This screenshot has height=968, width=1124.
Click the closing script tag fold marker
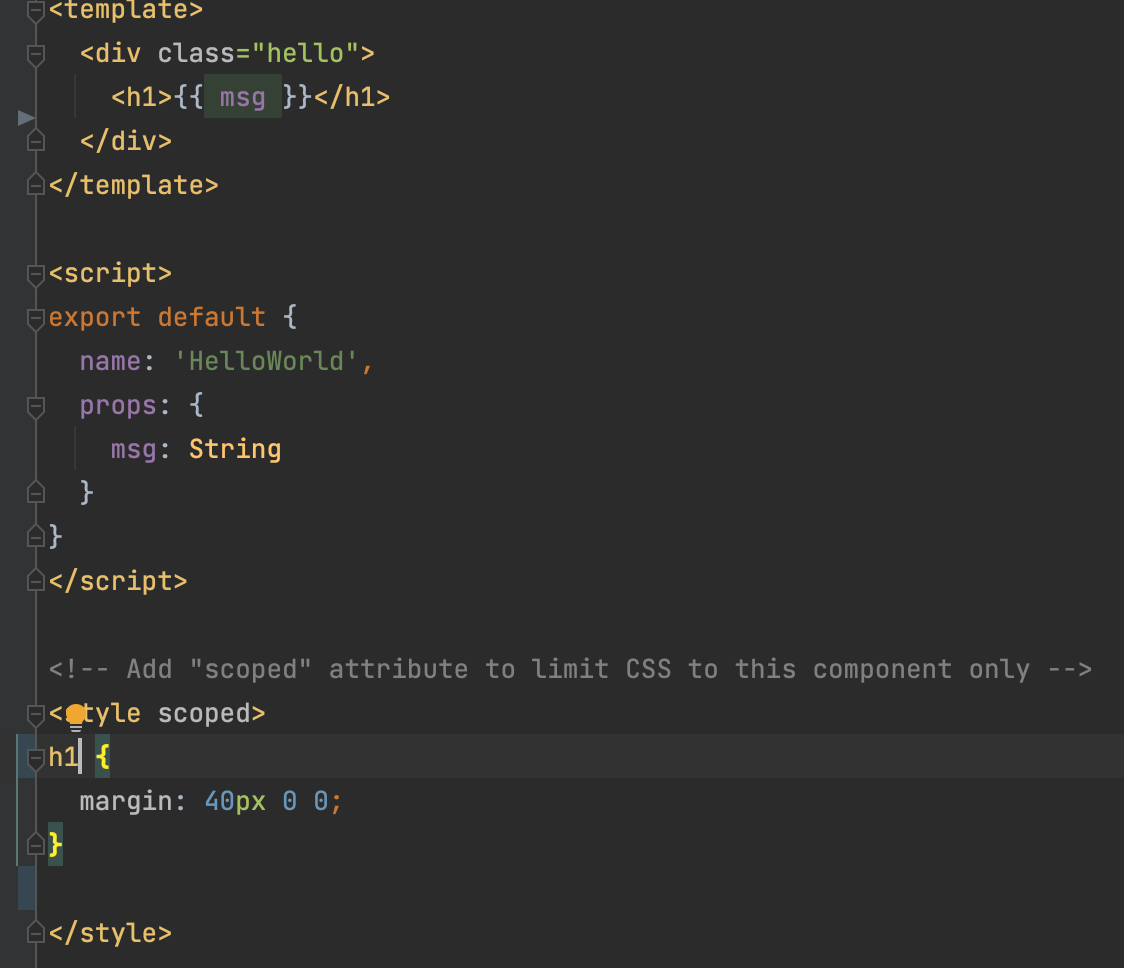(x=35, y=581)
